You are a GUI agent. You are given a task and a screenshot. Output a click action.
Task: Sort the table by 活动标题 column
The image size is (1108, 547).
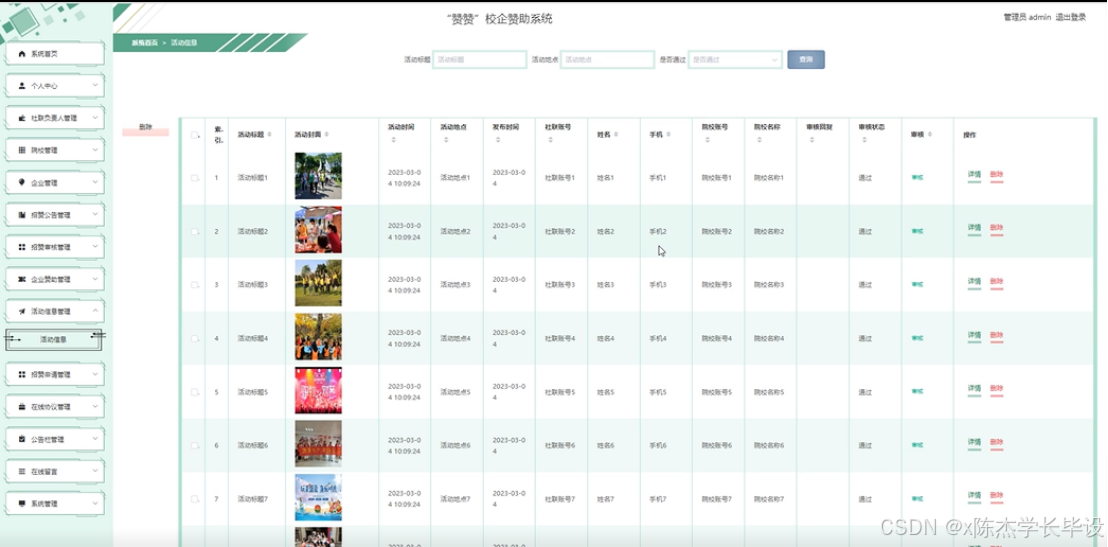coord(270,134)
